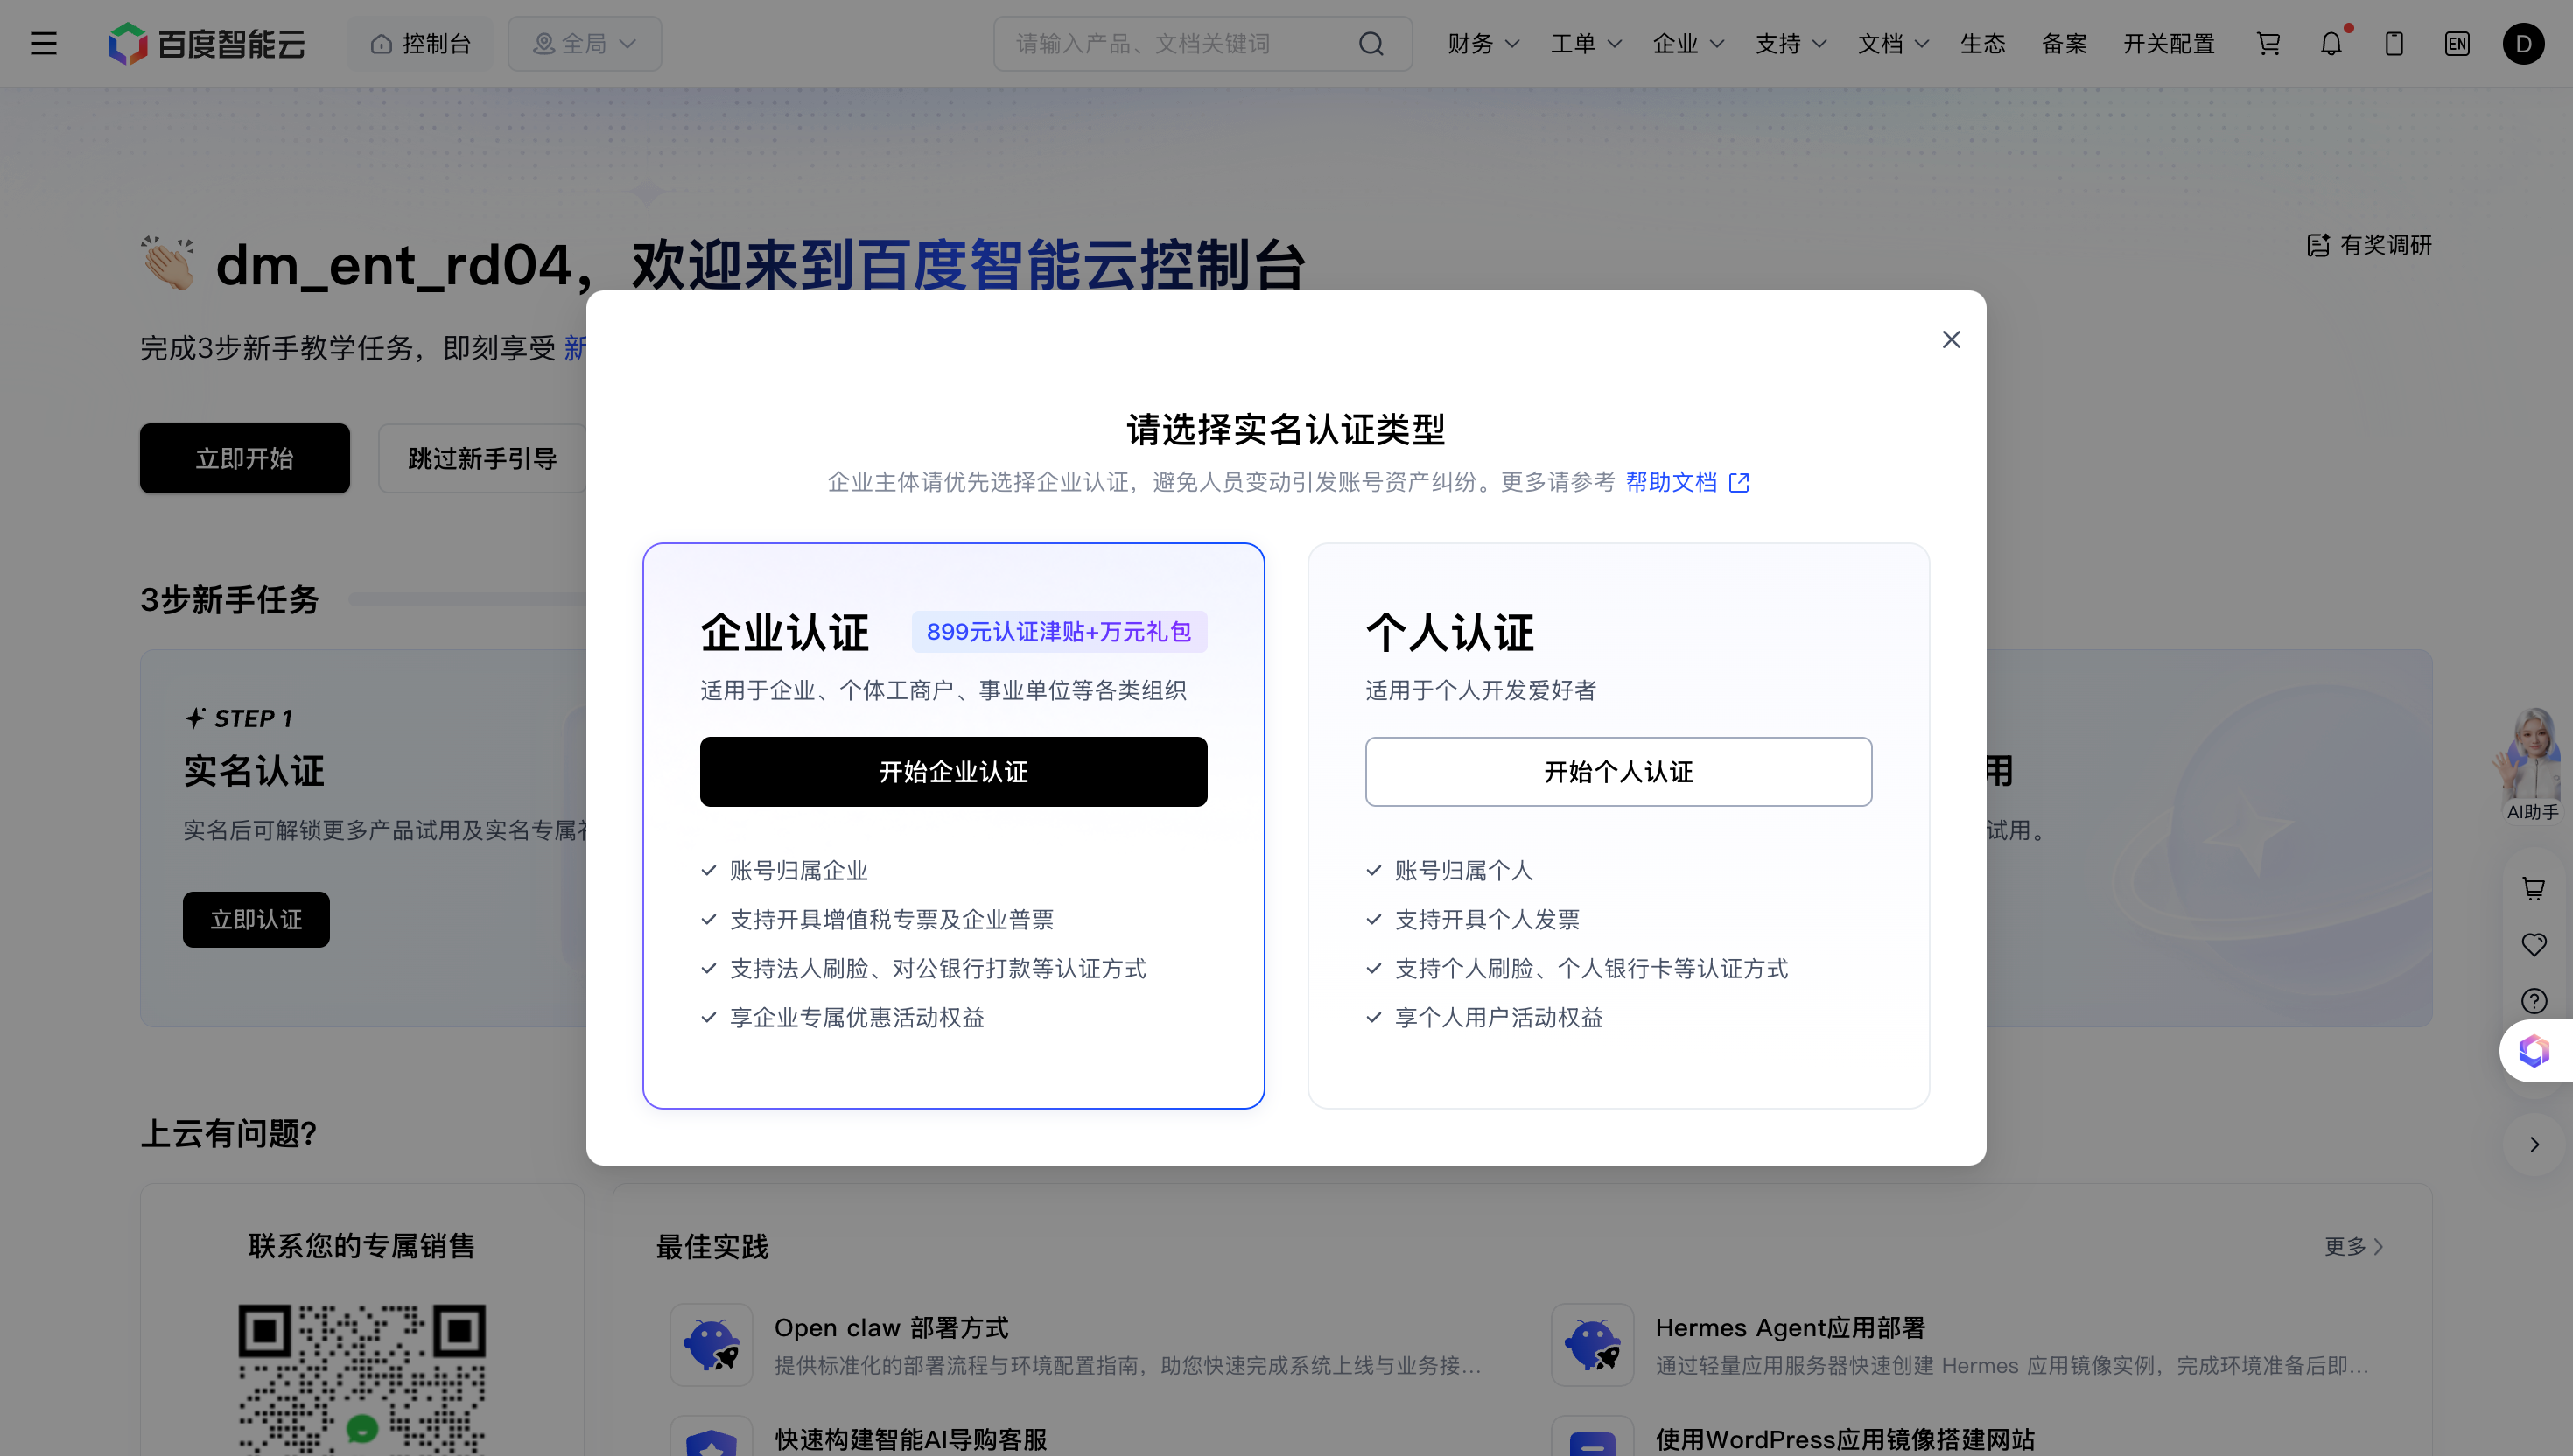Viewport: 2573px width, 1456px height.
Task: Open the AI助手 assistant avatar
Action: pyautogui.click(x=2532, y=764)
